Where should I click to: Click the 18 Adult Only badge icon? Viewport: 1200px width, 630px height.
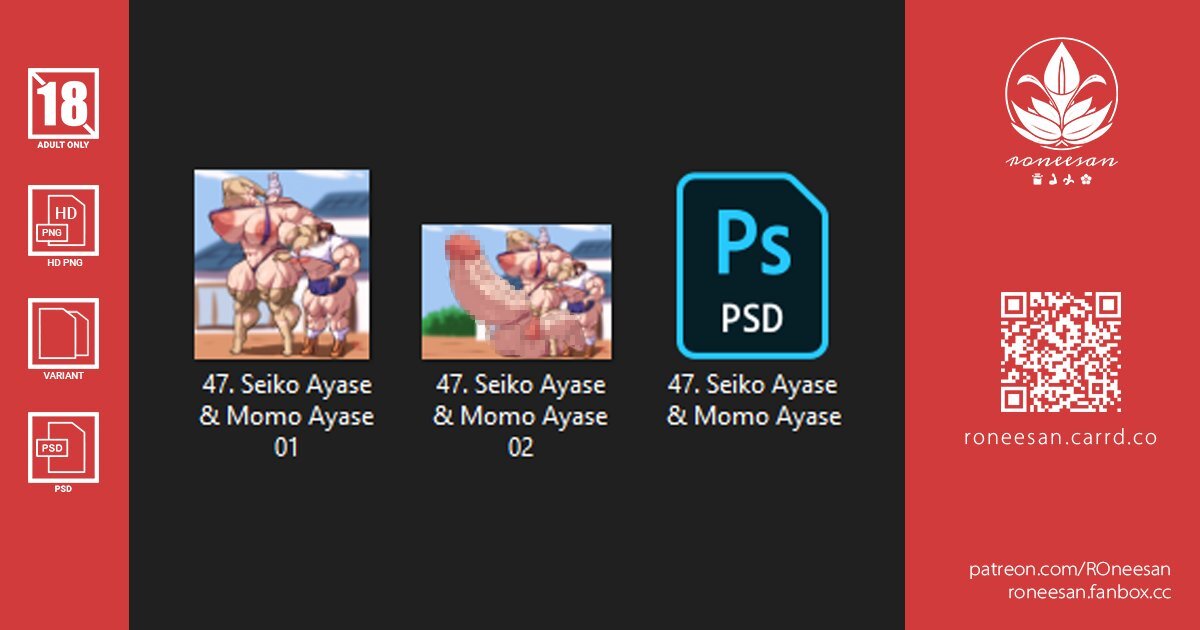pos(63,102)
